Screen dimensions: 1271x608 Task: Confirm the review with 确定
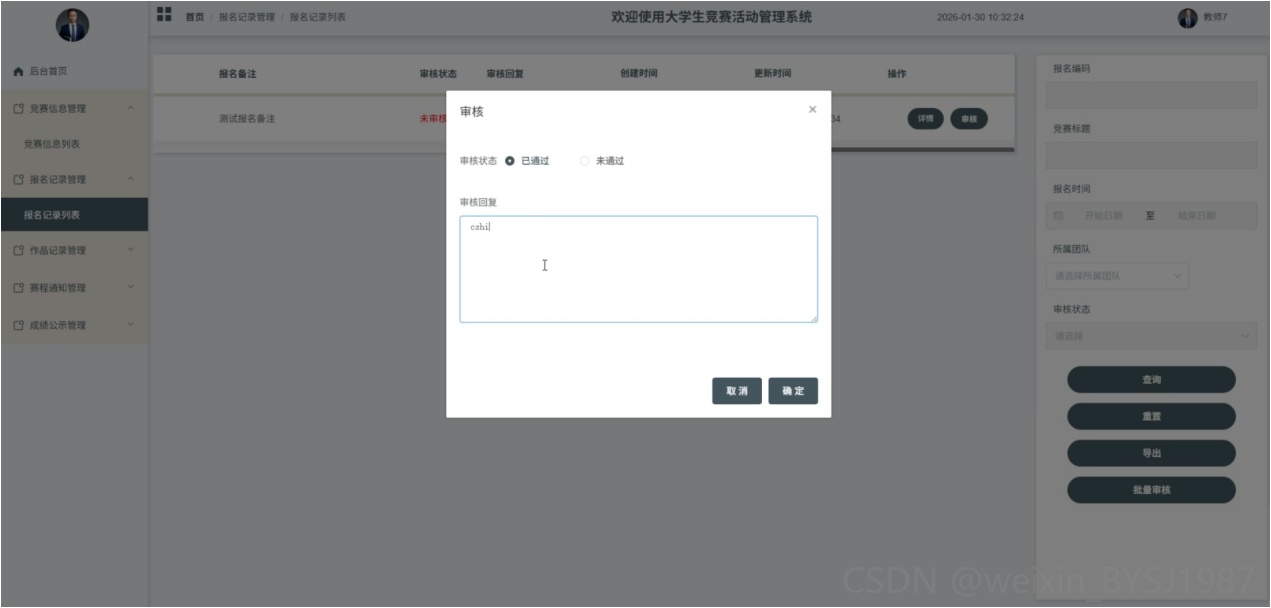click(x=793, y=391)
